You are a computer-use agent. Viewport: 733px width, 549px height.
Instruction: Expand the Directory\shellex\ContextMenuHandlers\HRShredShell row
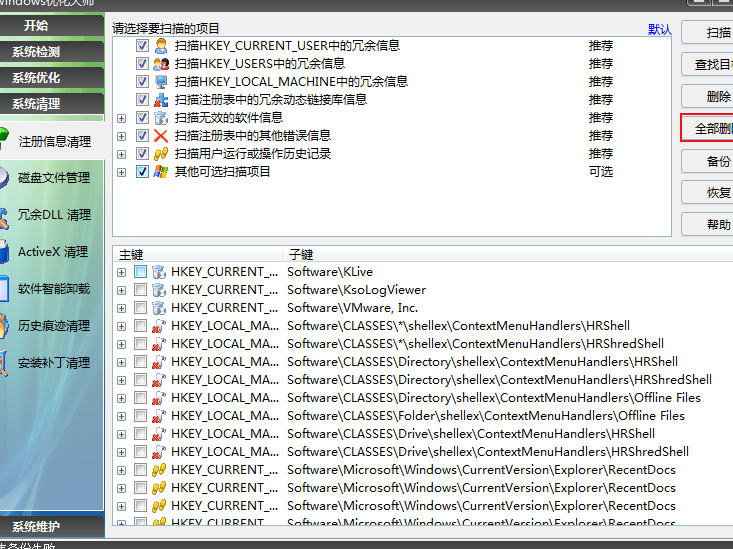click(x=122, y=380)
